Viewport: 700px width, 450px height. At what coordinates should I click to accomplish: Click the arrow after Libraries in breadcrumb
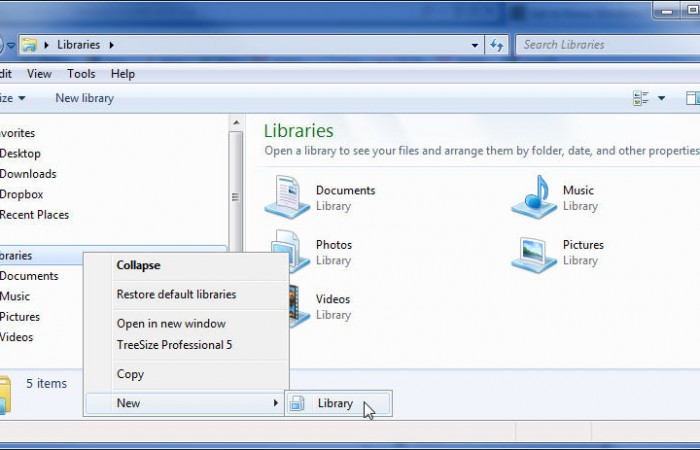click(111, 45)
